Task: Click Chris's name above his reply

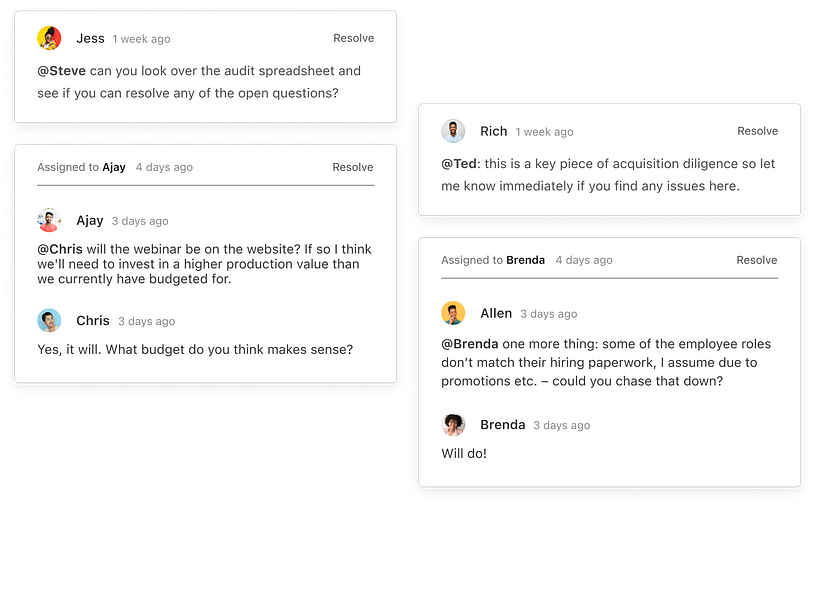Action: (93, 321)
